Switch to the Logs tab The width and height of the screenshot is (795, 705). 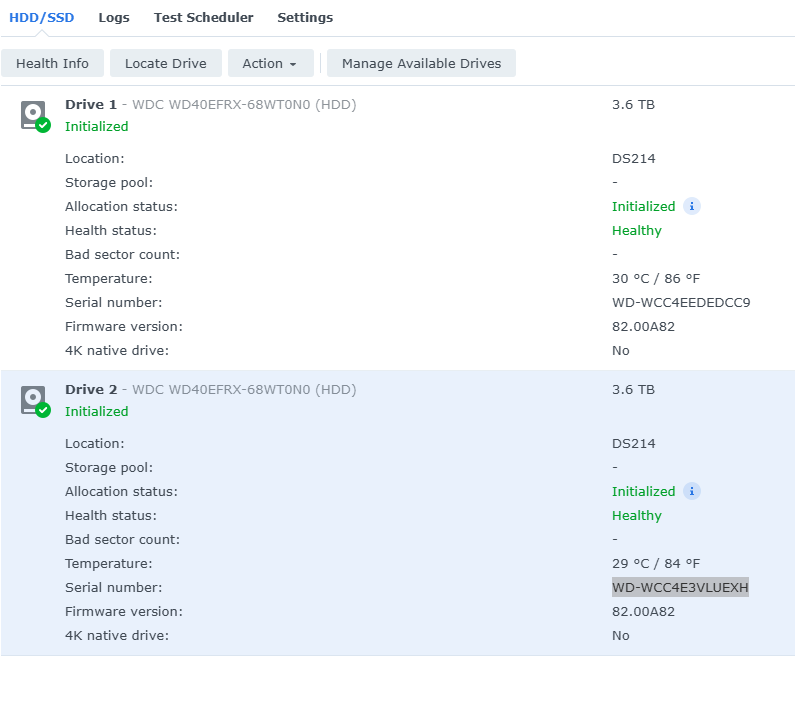114,18
